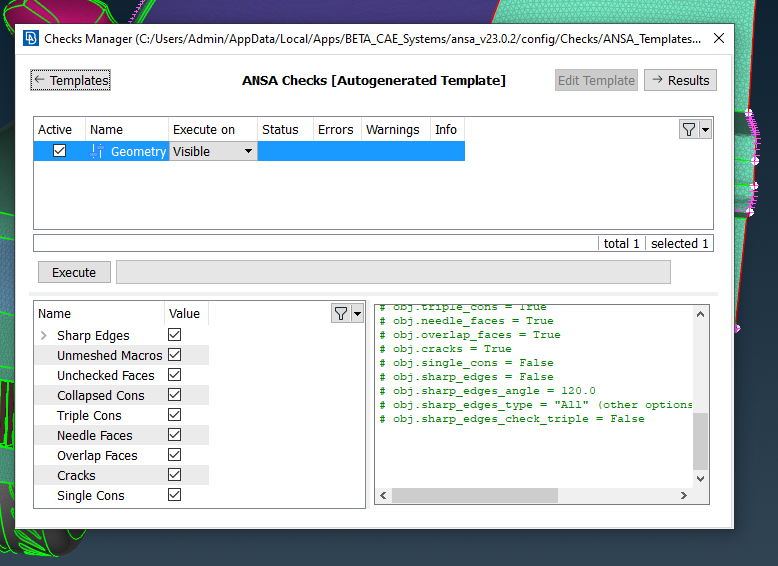Click the script pane scroll down arrow
Screen dimensions: 778x566
click(700, 479)
